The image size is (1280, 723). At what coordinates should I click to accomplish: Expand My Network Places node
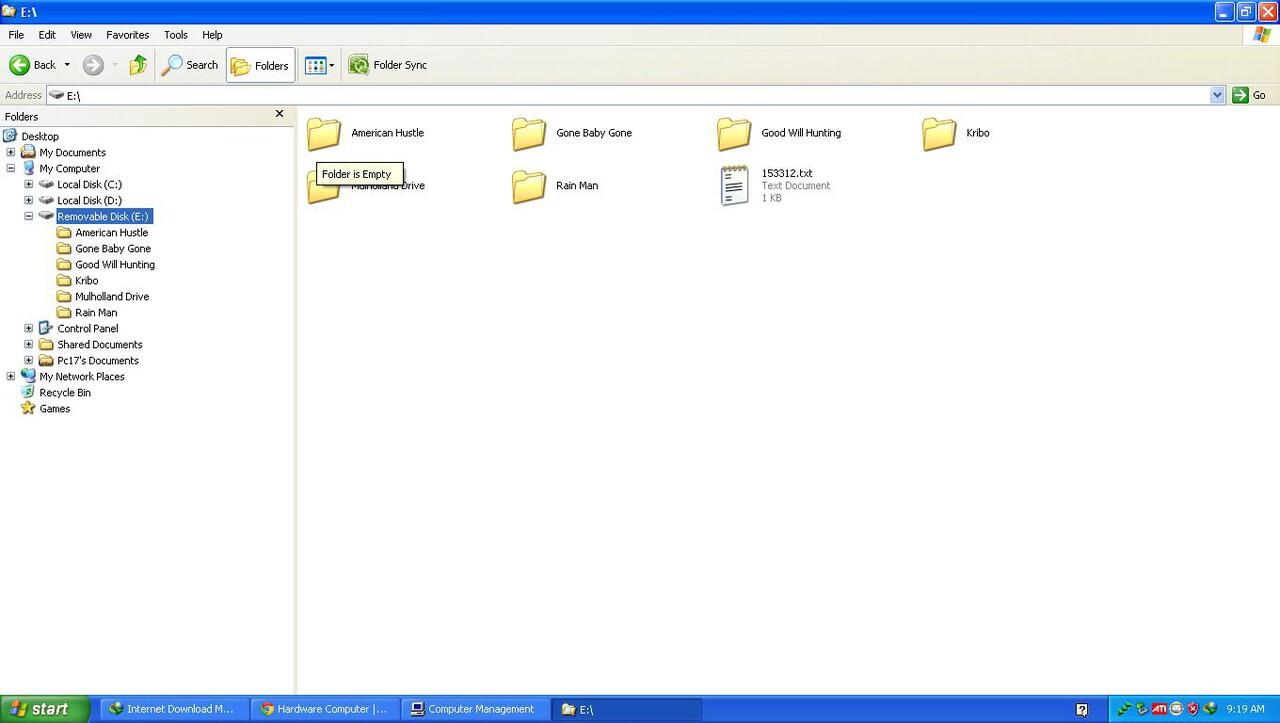pos(11,377)
